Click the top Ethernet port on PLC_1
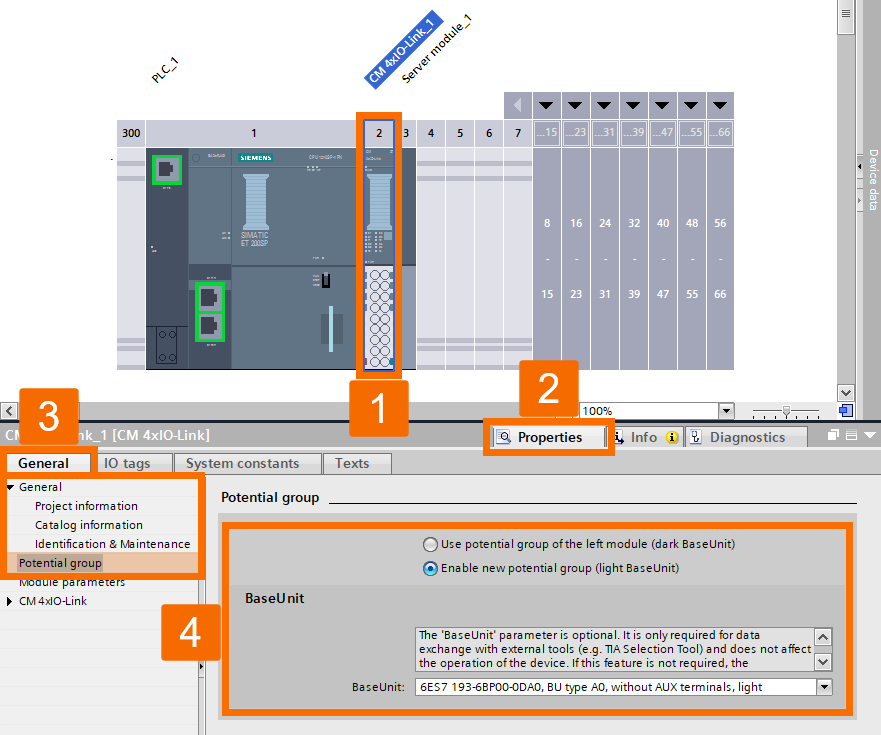881x735 pixels. 167,170
